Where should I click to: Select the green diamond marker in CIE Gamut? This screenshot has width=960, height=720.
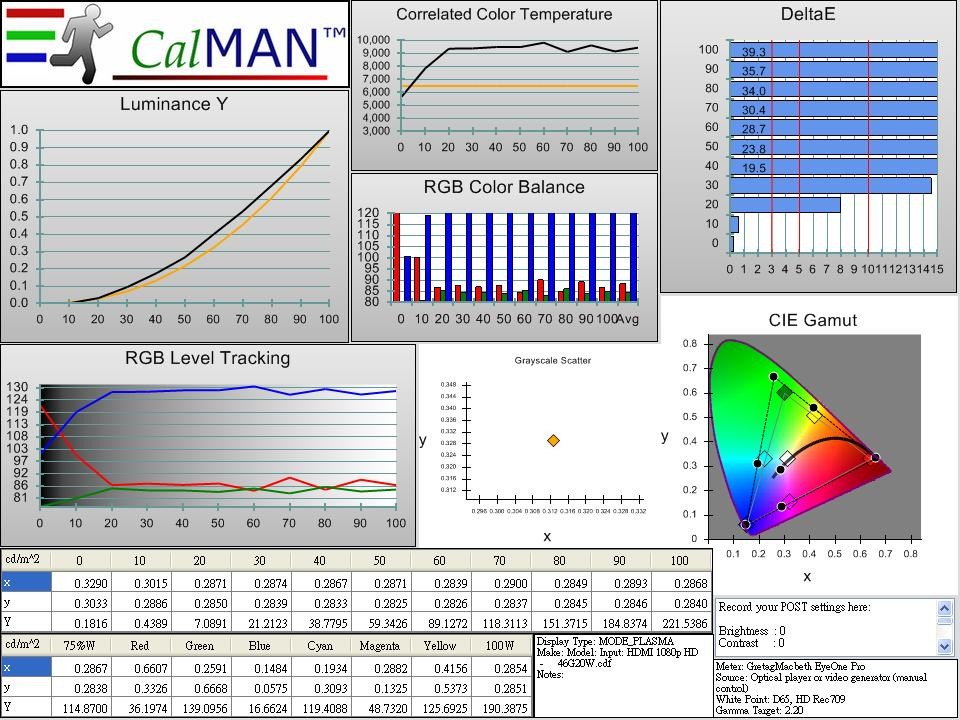pos(785,393)
